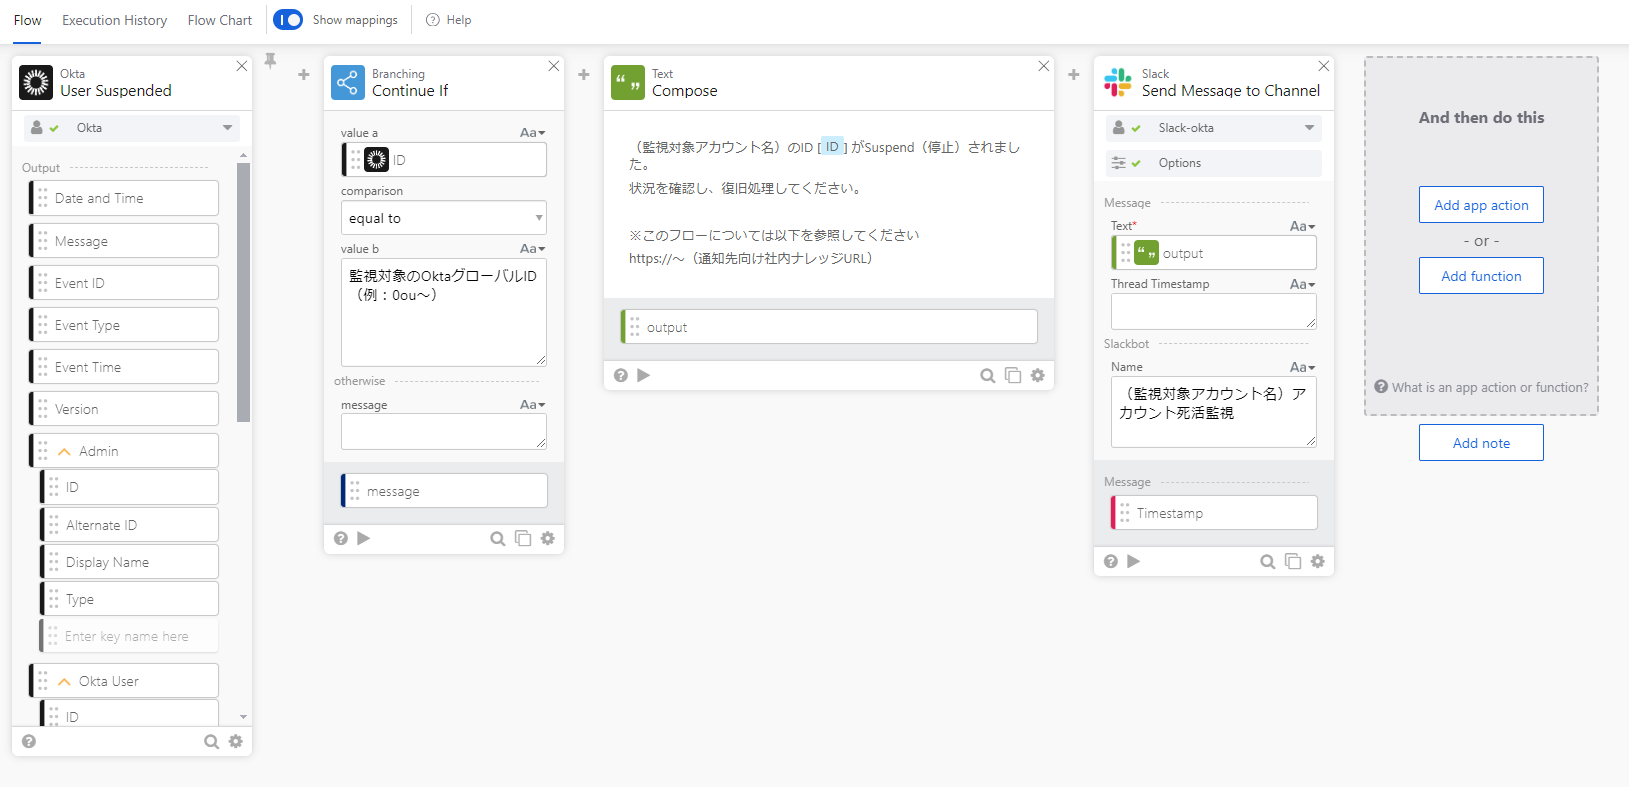Duplicate the Continue If card
The width and height of the screenshot is (1629, 787).
point(523,538)
